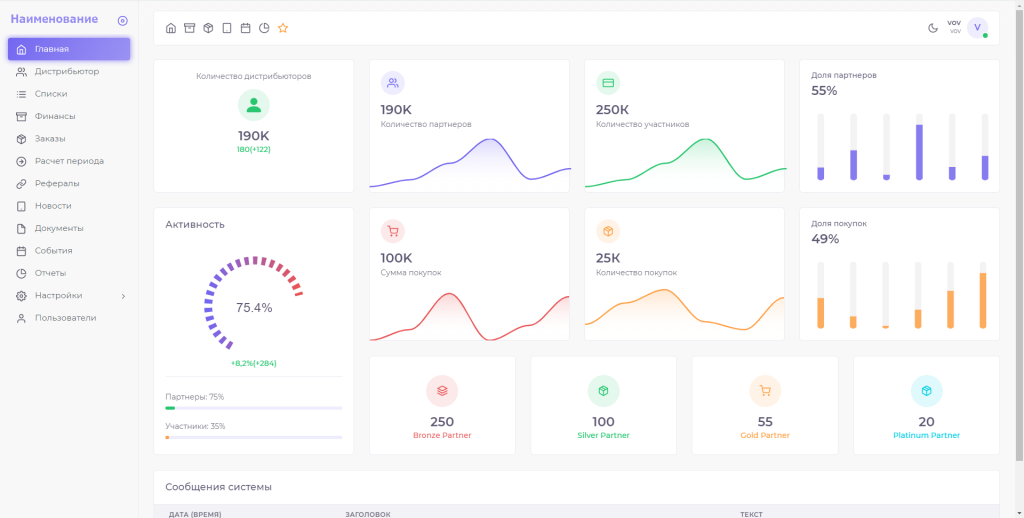The height and width of the screenshot is (518, 1024).
Task: Click the Gold Partner label
Action: point(765,435)
